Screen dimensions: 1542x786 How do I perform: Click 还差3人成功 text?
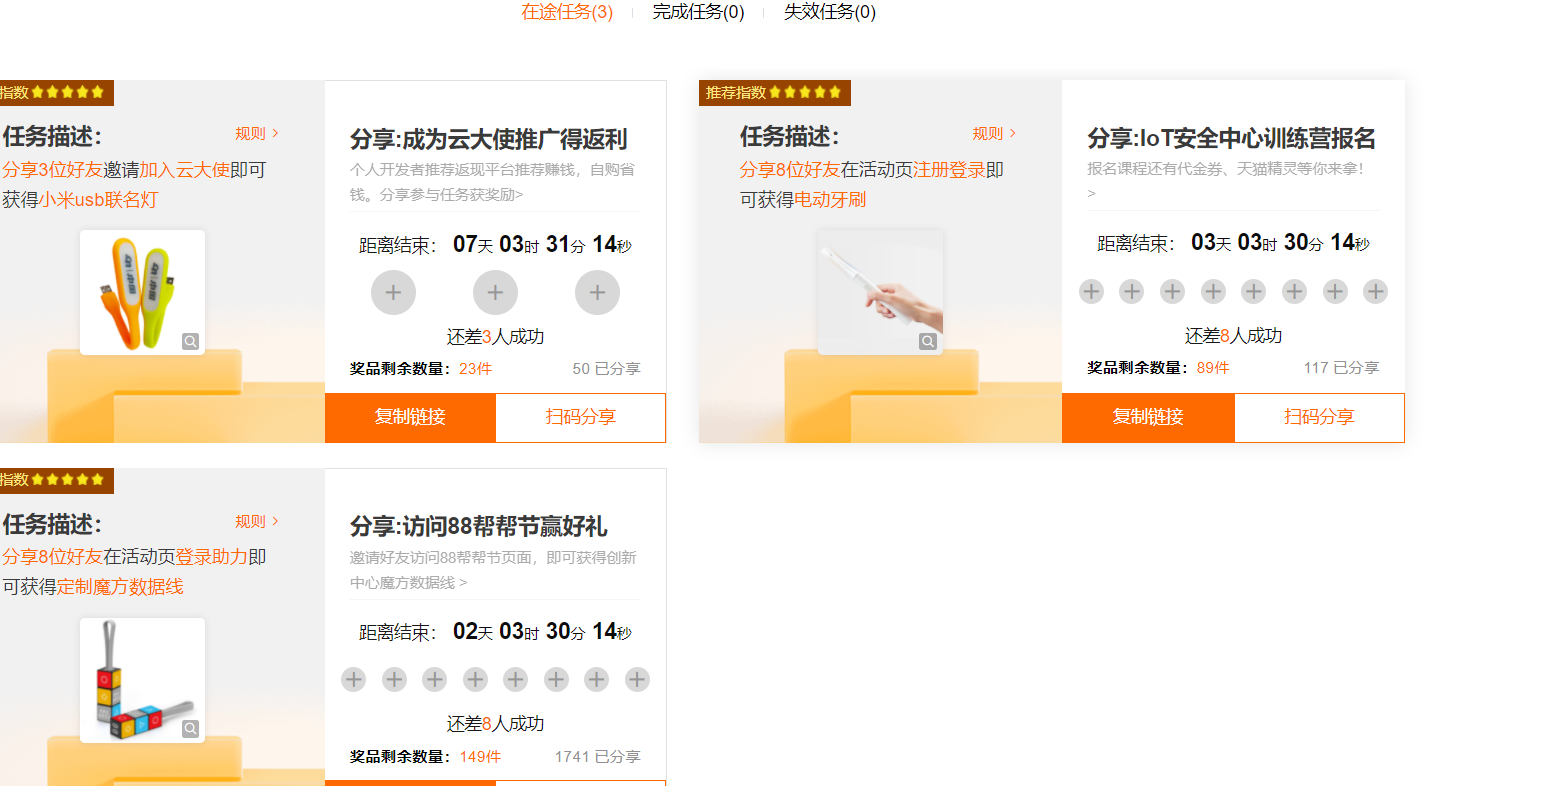[x=495, y=337]
